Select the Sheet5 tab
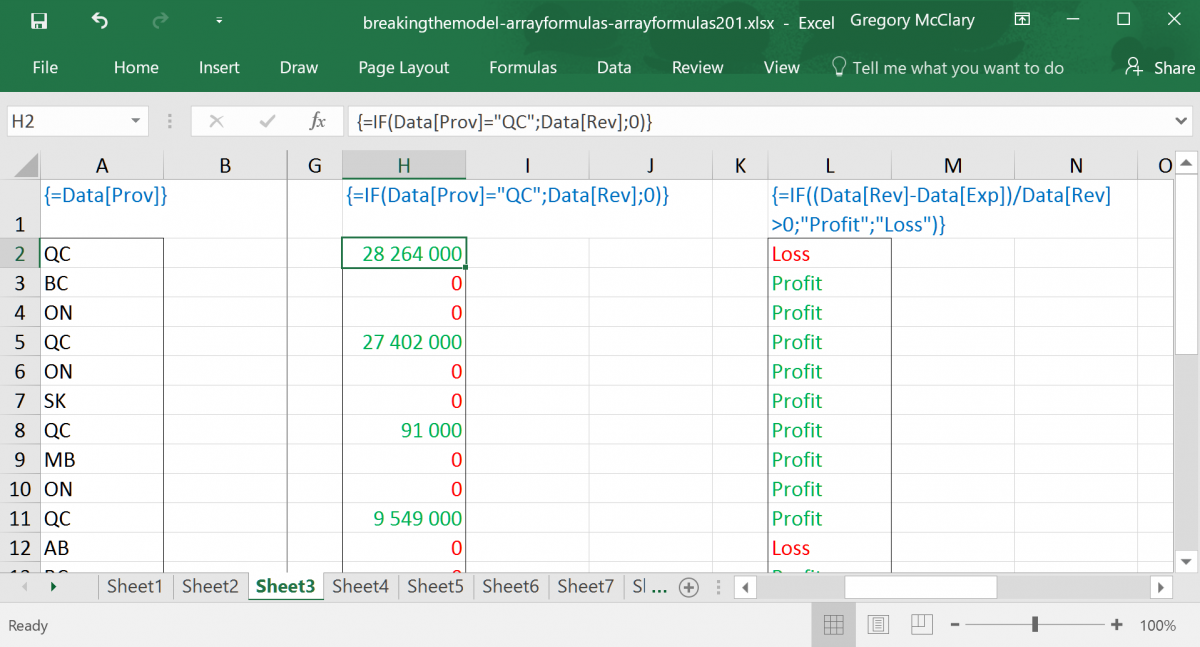Image resolution: width=1200 pixels, height=647 pixels. (x=434, y=587)
